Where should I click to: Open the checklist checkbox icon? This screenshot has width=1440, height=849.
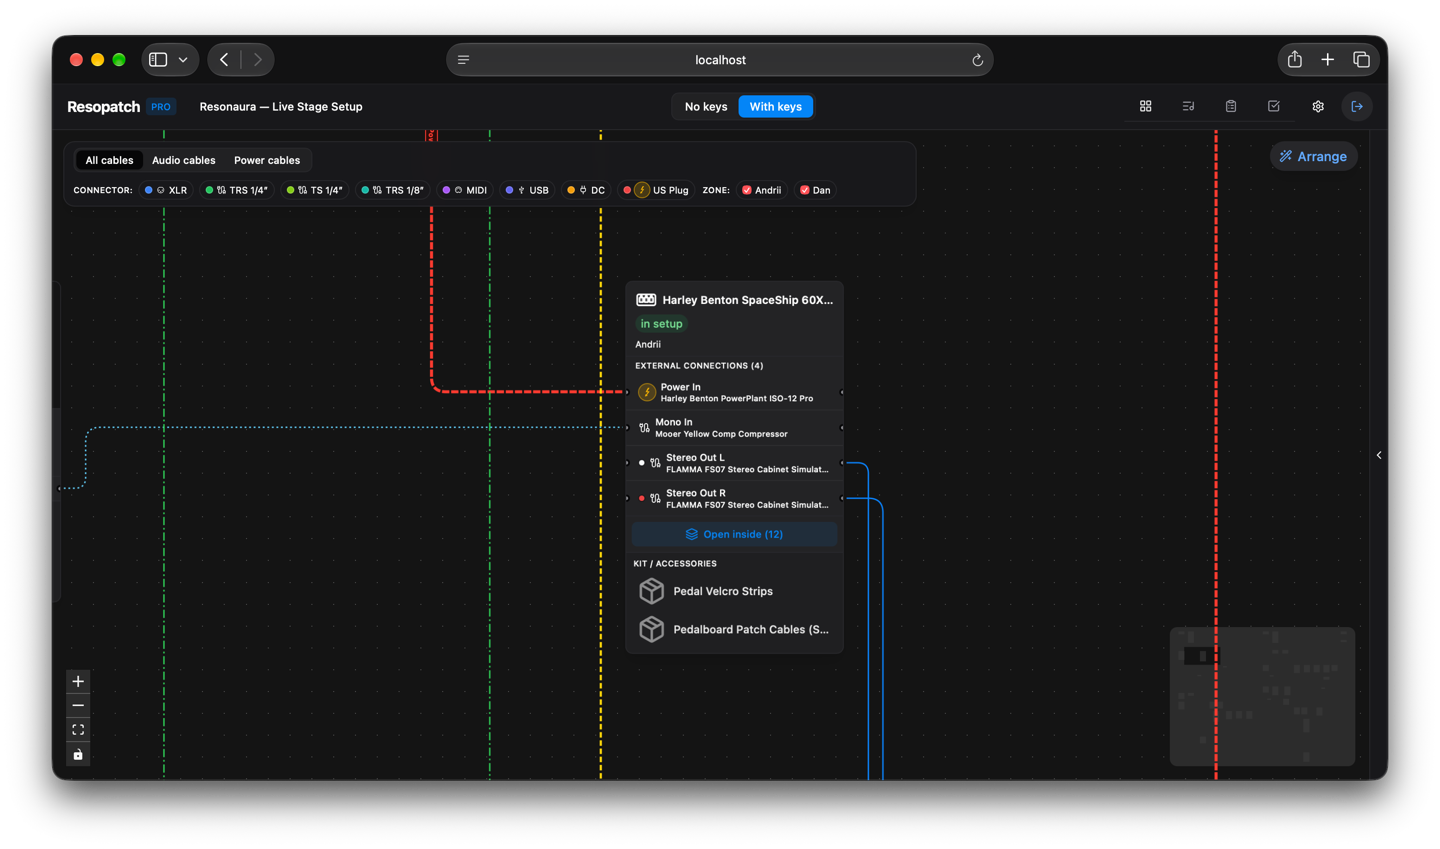click(x=1274, y=106)
